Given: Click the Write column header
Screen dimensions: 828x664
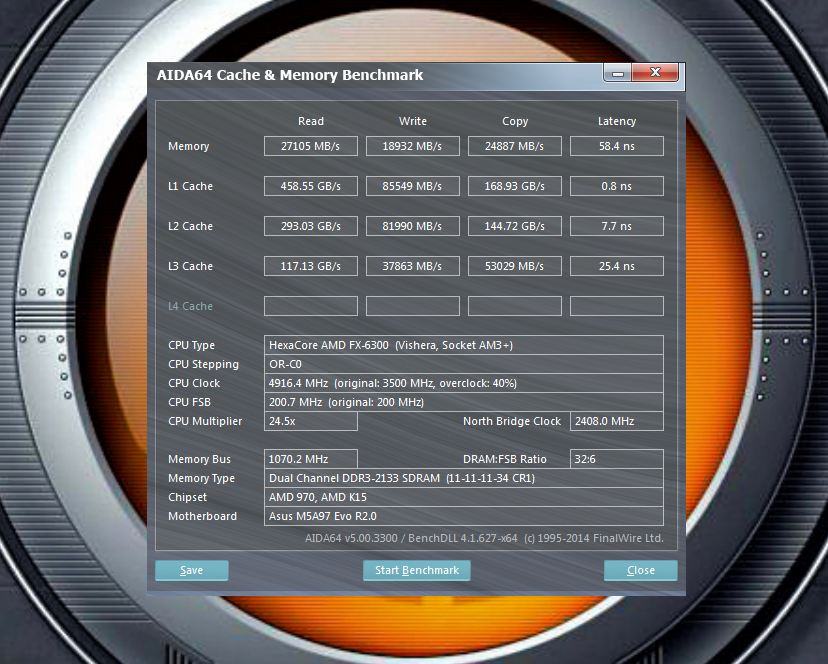Looking at the screenshot, I should pyautogui.click(x=412, y=121).
